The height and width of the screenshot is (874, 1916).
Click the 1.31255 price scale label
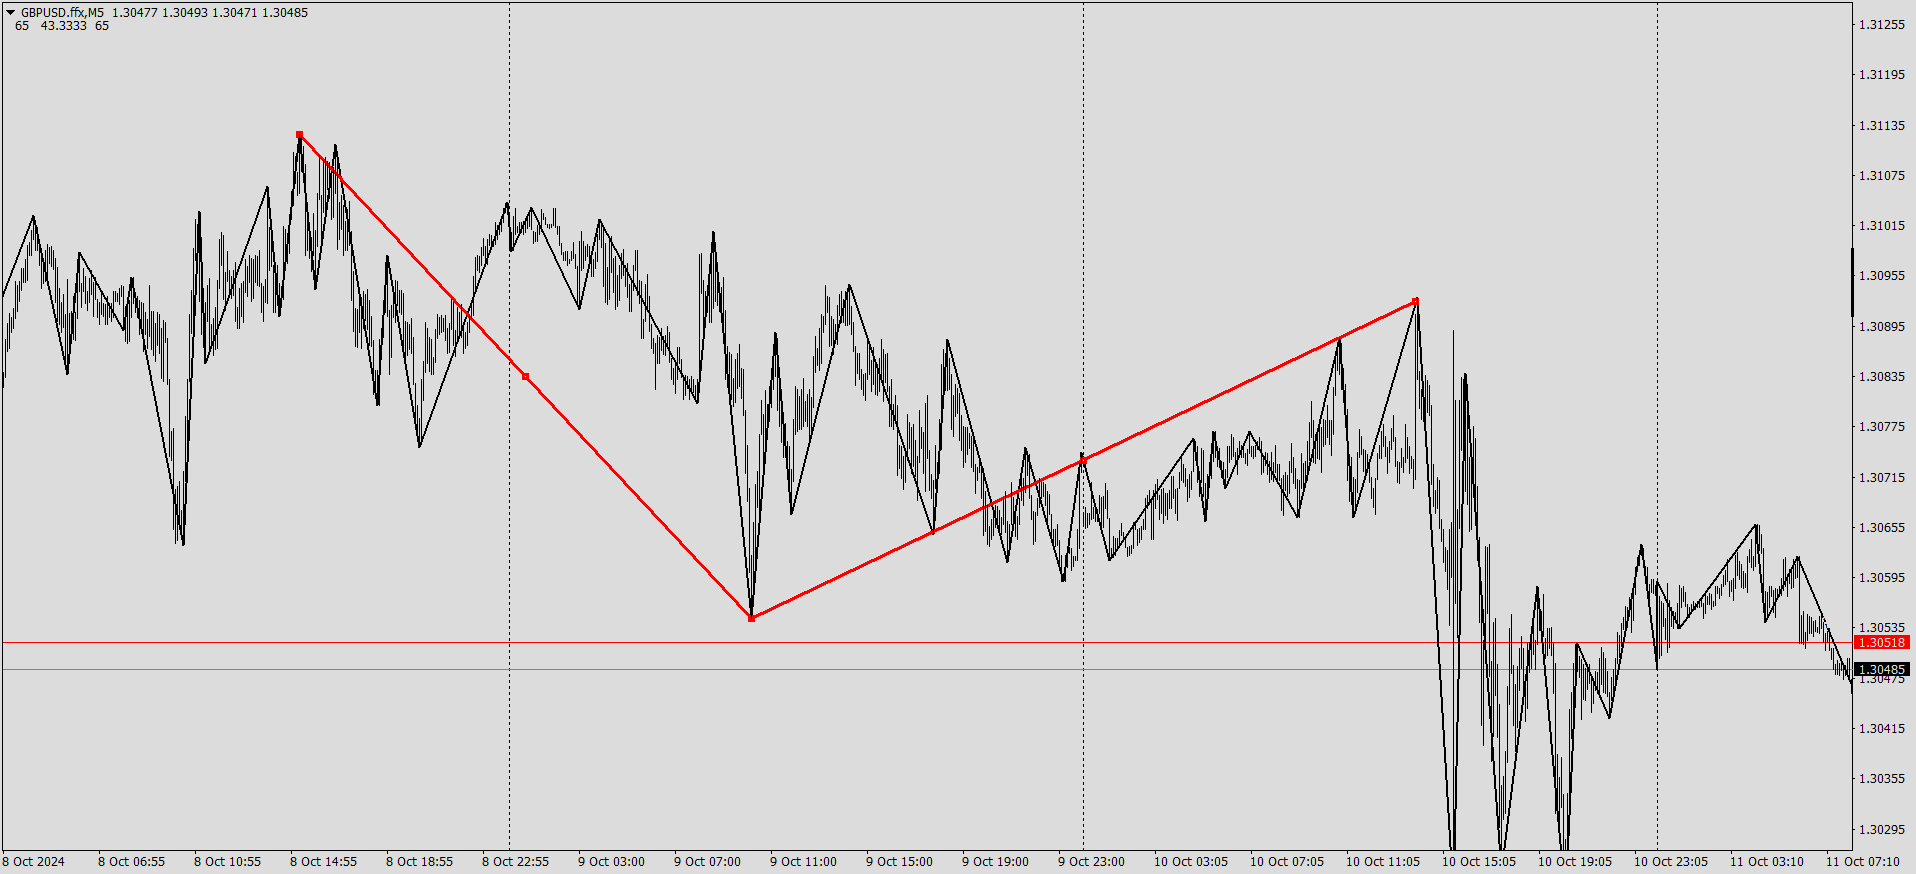[x=1882, y=24]
